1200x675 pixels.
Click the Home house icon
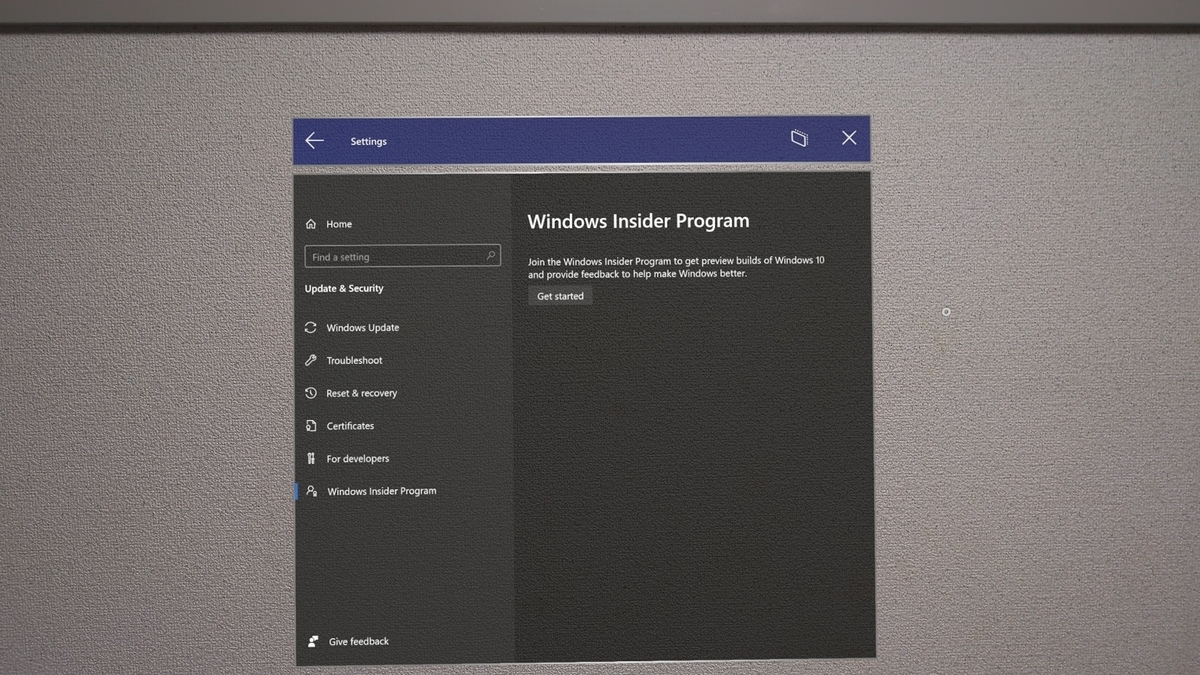tap(311, 224)
